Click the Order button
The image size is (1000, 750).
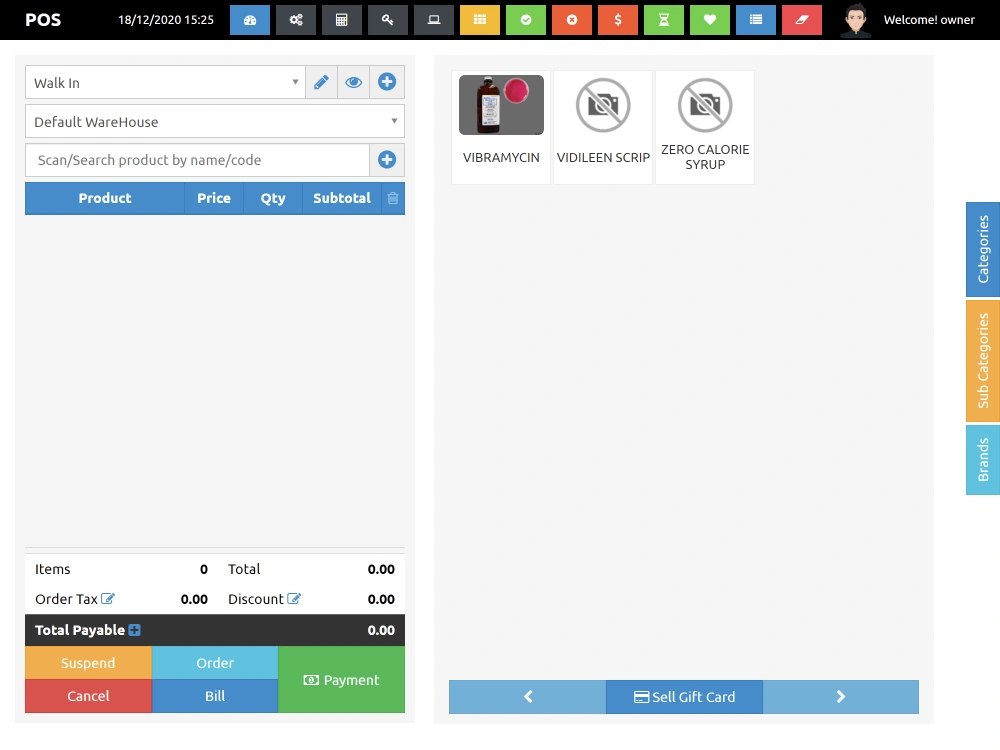point(215,663)
